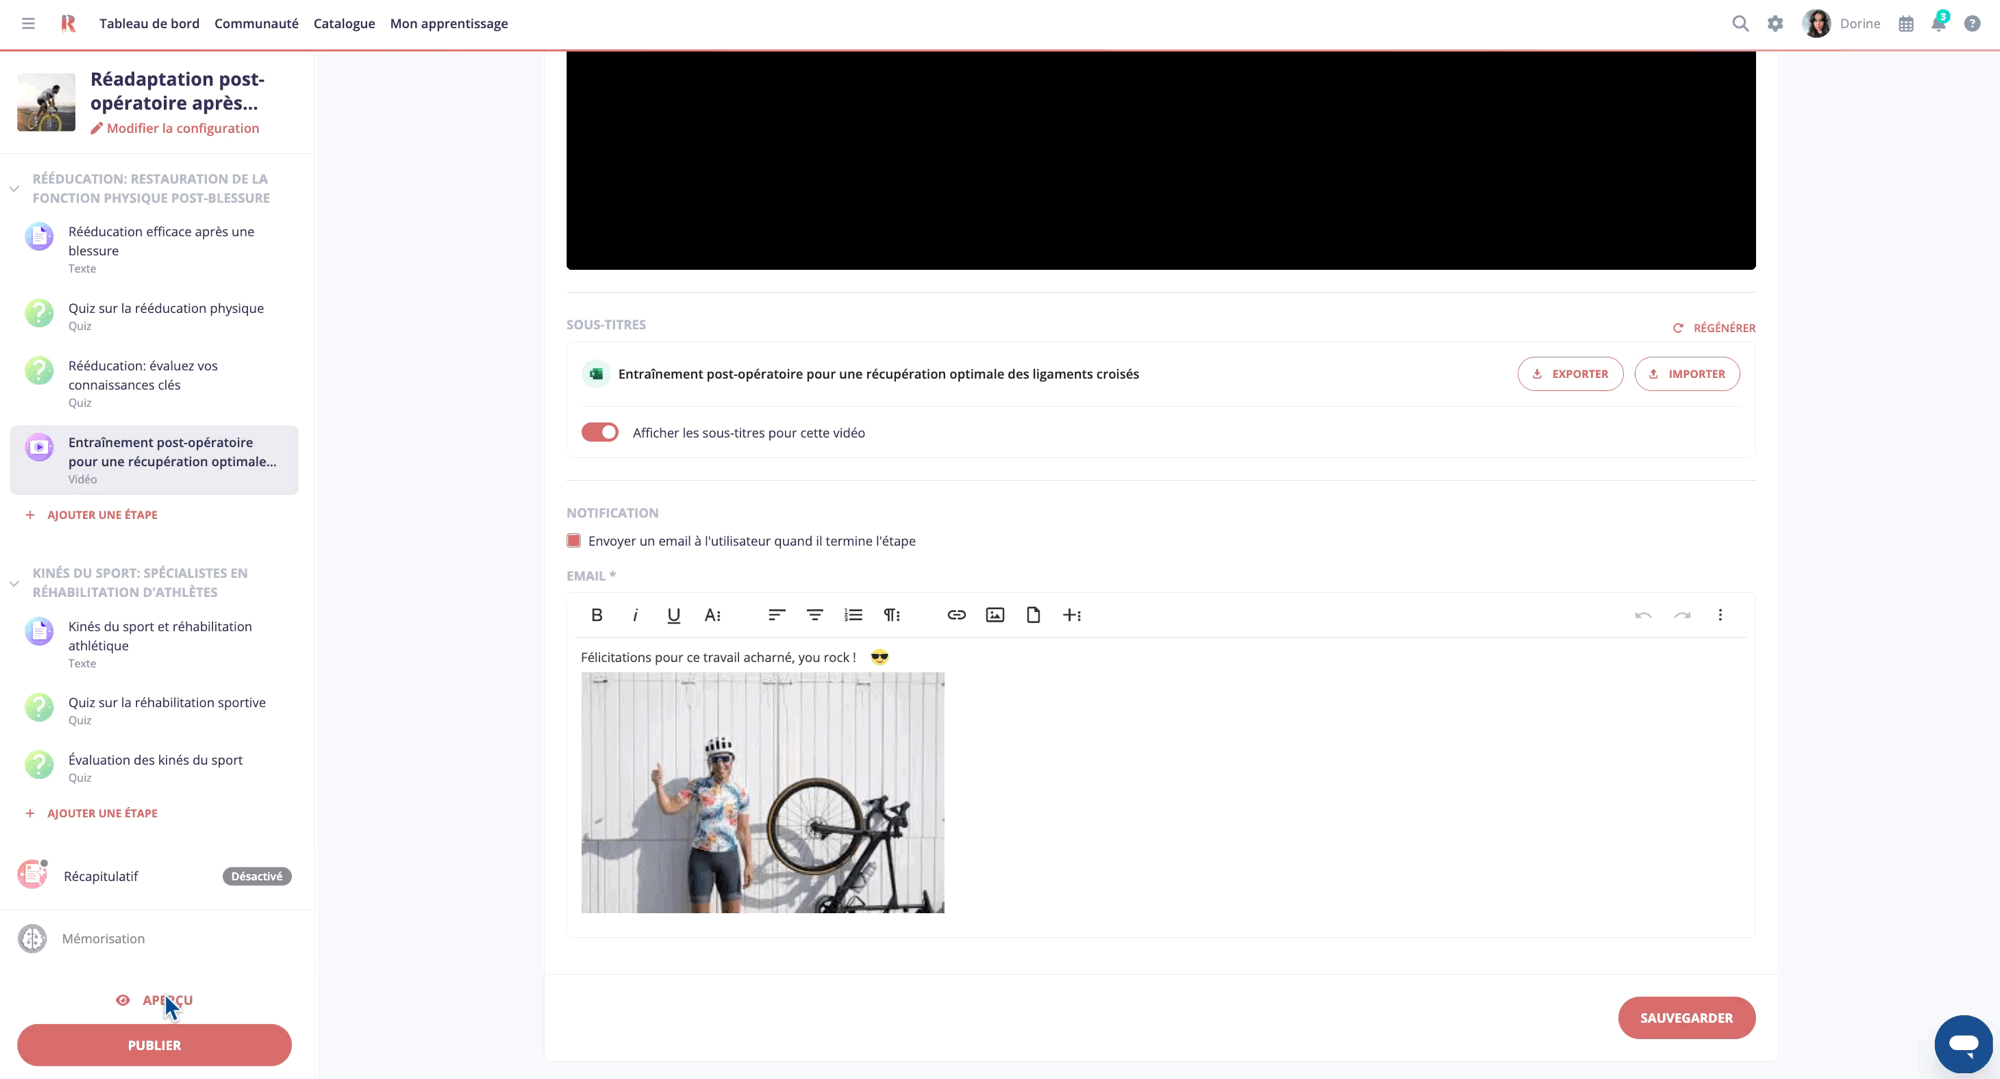Check 'Envoyer un email à l'utilisateur' notification
Screen dimensions: 2000x1079
tap(573, 540)
